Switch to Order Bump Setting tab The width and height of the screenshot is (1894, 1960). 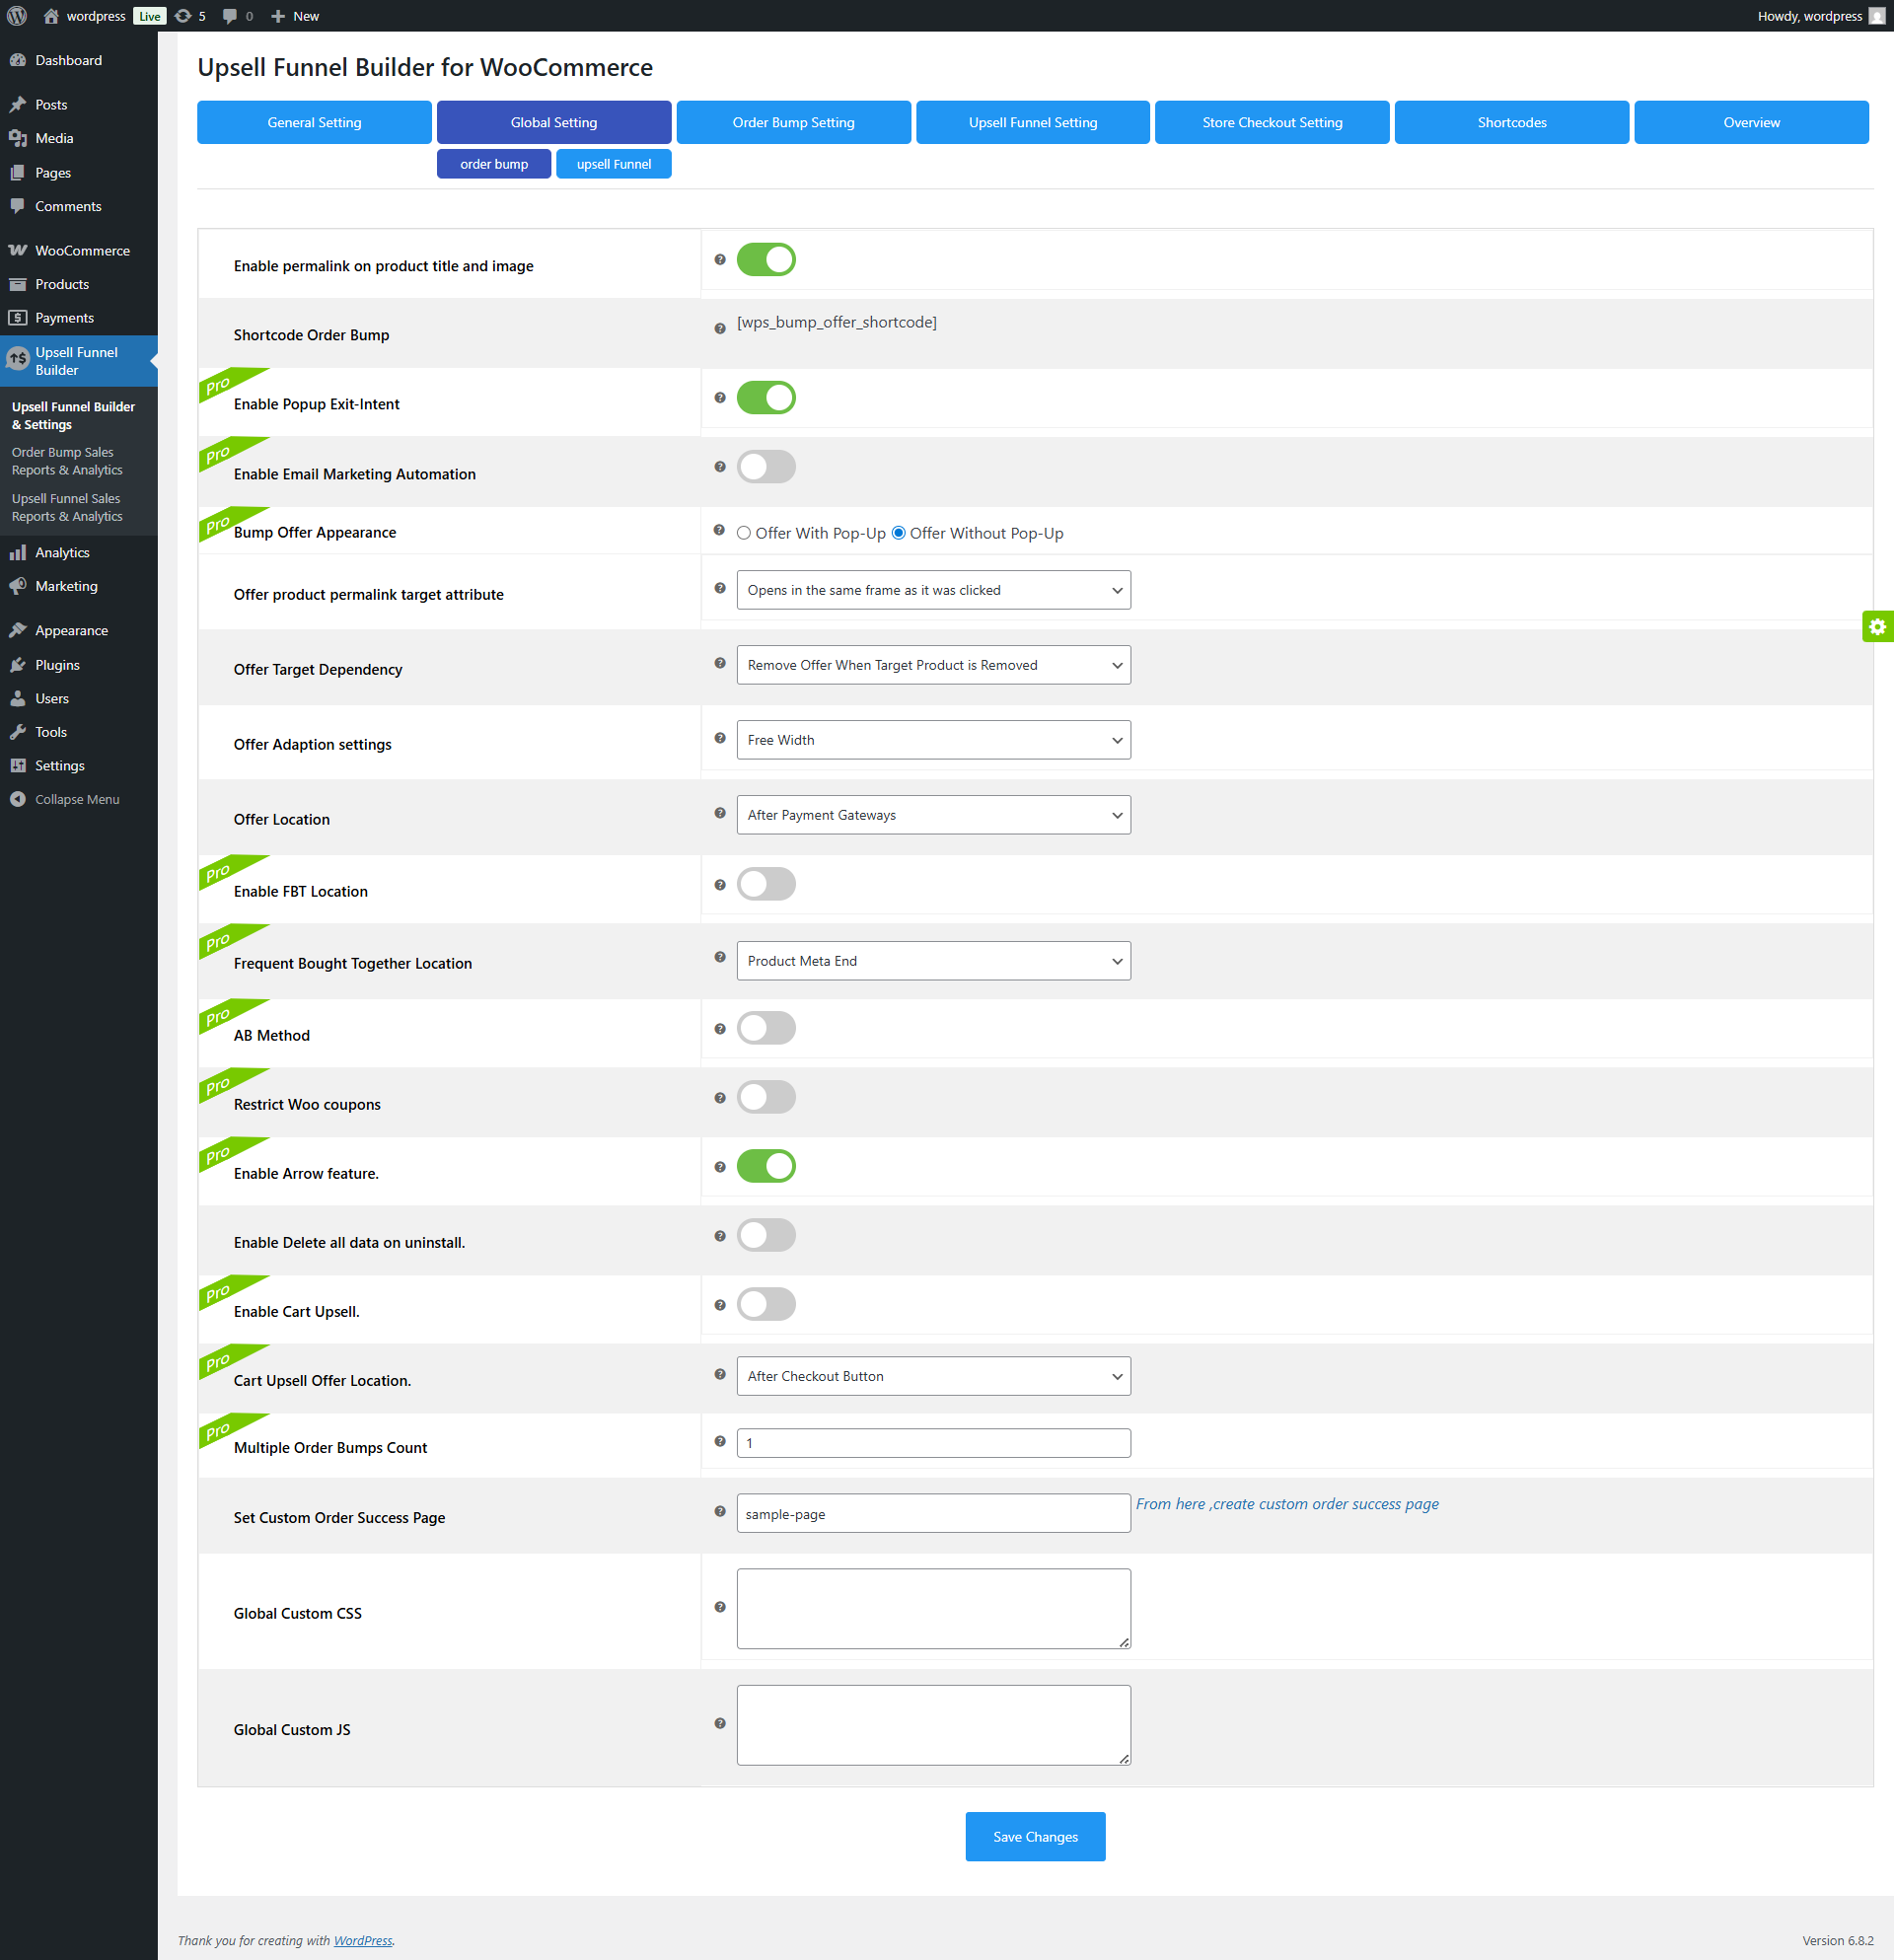click(x=793, y=122)
